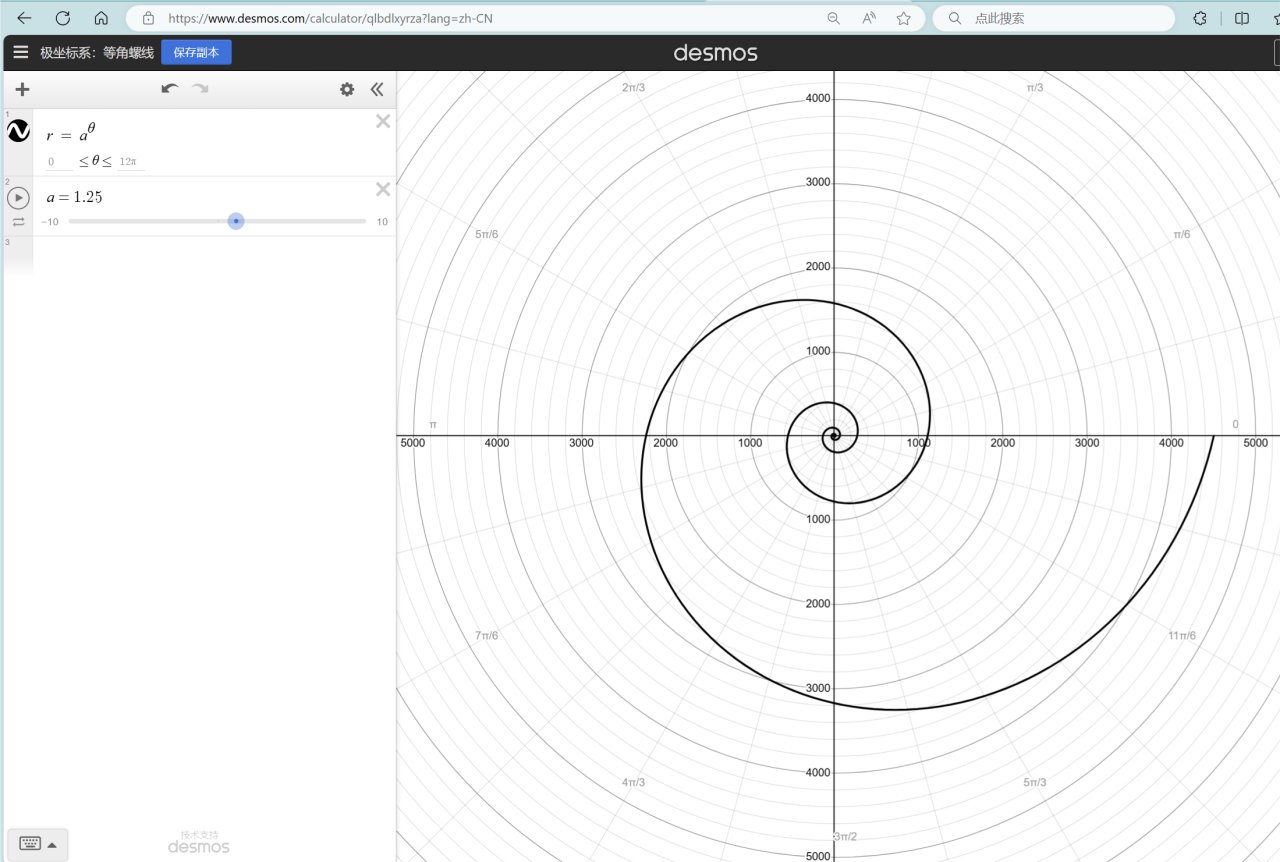Open the Desmos hamburger menu
The width and height of the screenshot is (1280, 862).
point(20,52)
